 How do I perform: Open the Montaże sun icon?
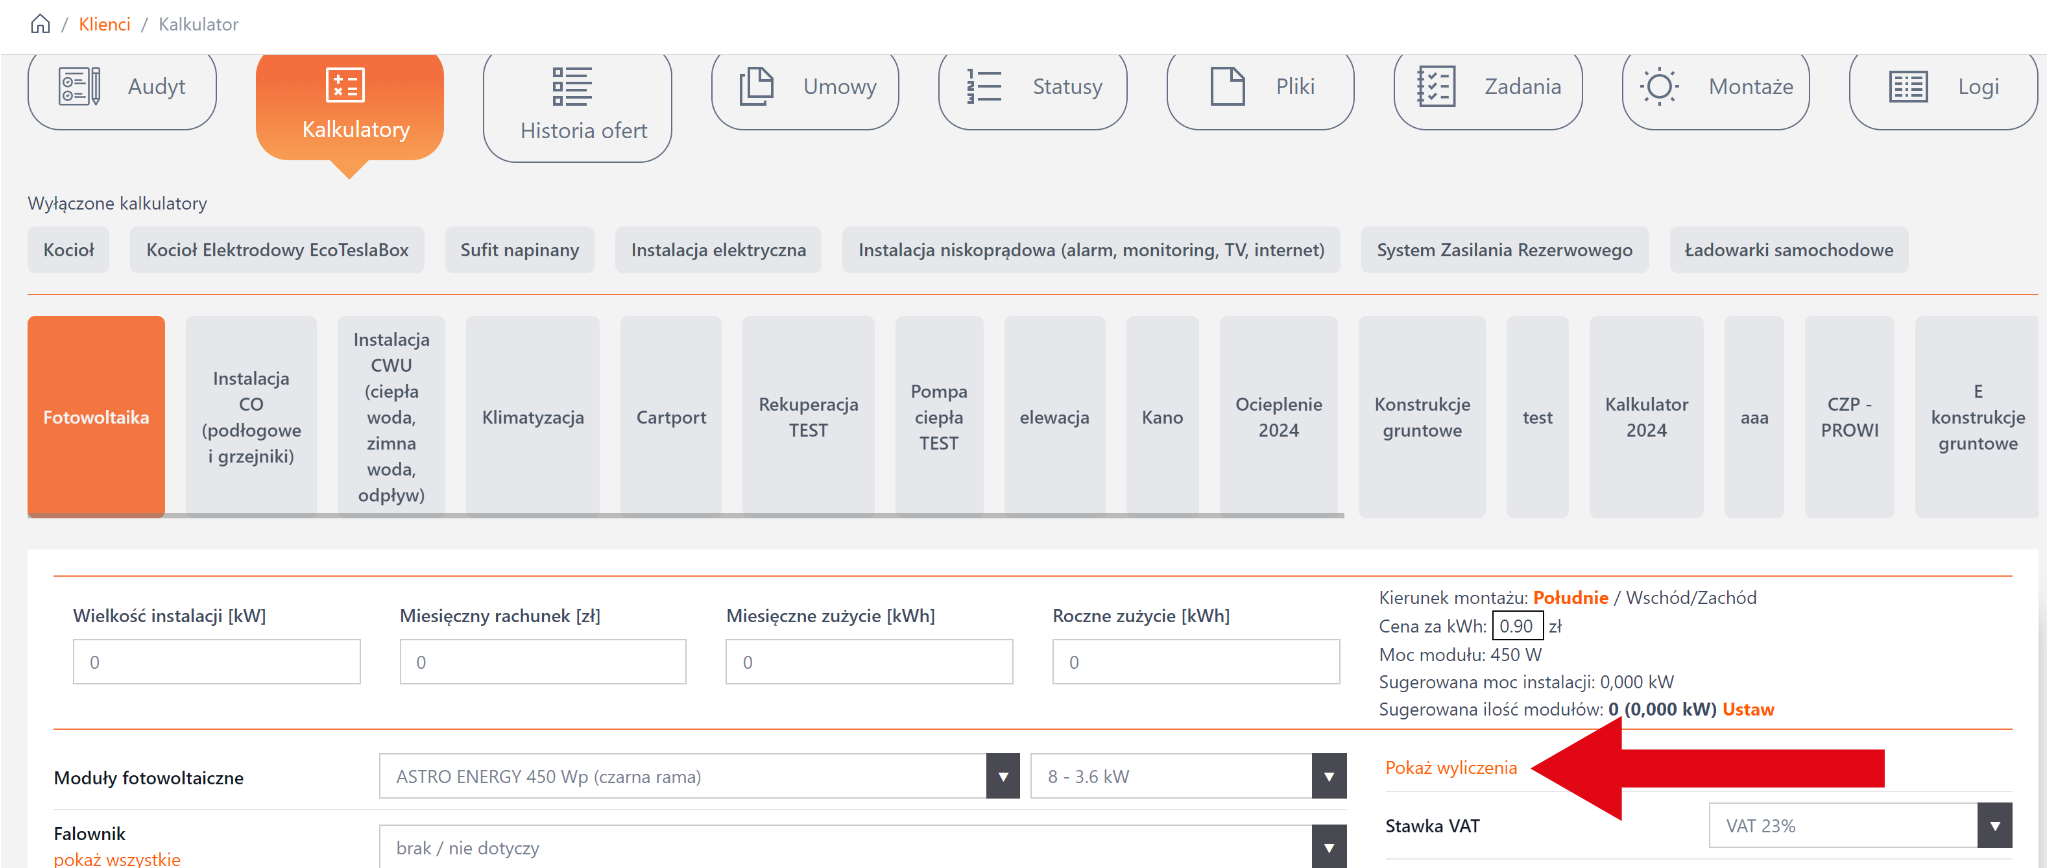pyautogui.click(x=1659, y=87)
